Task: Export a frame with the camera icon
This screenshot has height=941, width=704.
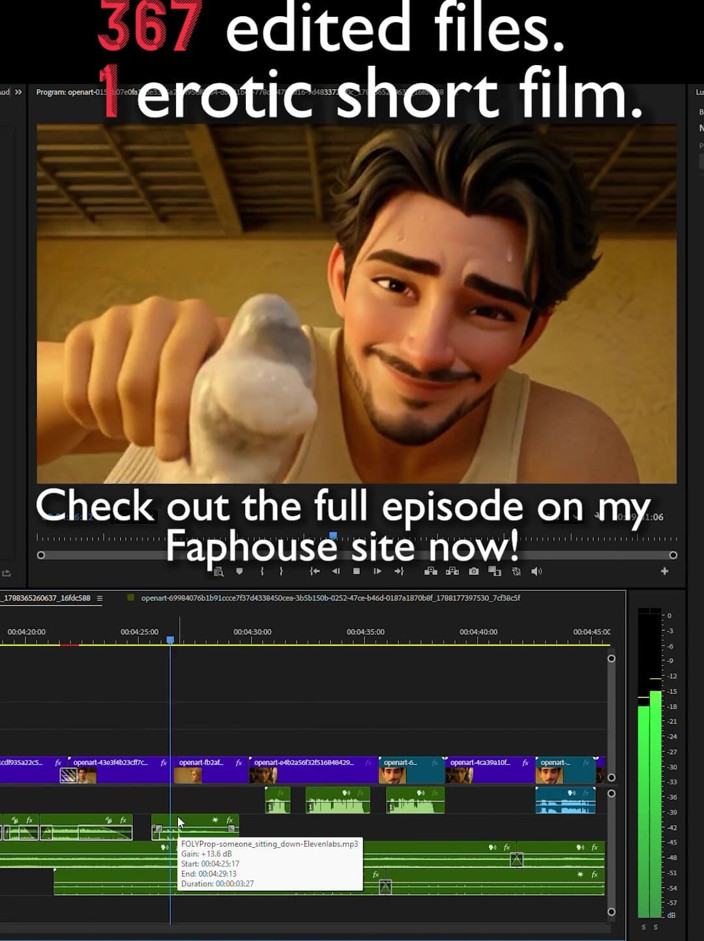Action: click(x=474, y=571)
